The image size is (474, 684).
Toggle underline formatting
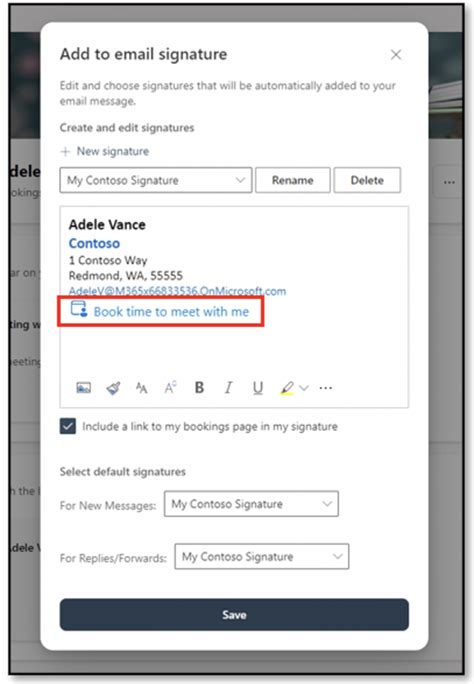258,388
